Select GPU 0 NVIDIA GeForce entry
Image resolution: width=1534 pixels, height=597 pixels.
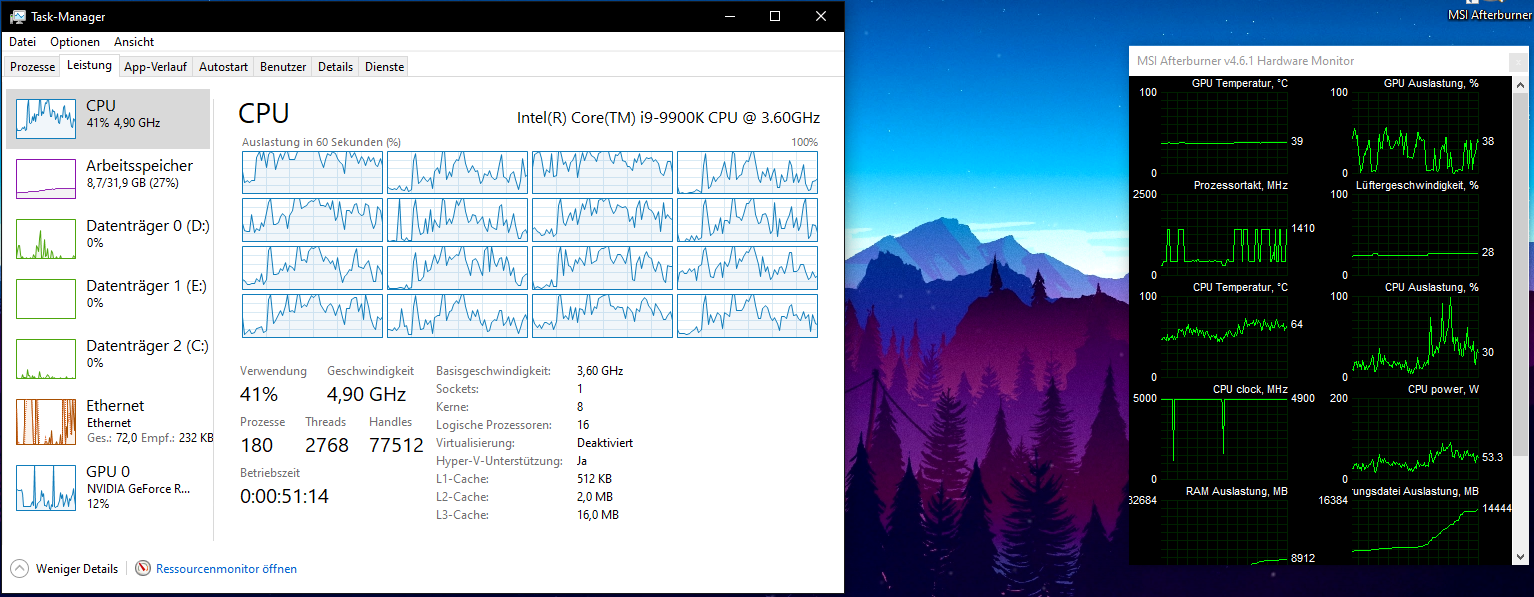click(x=108, y=487)
